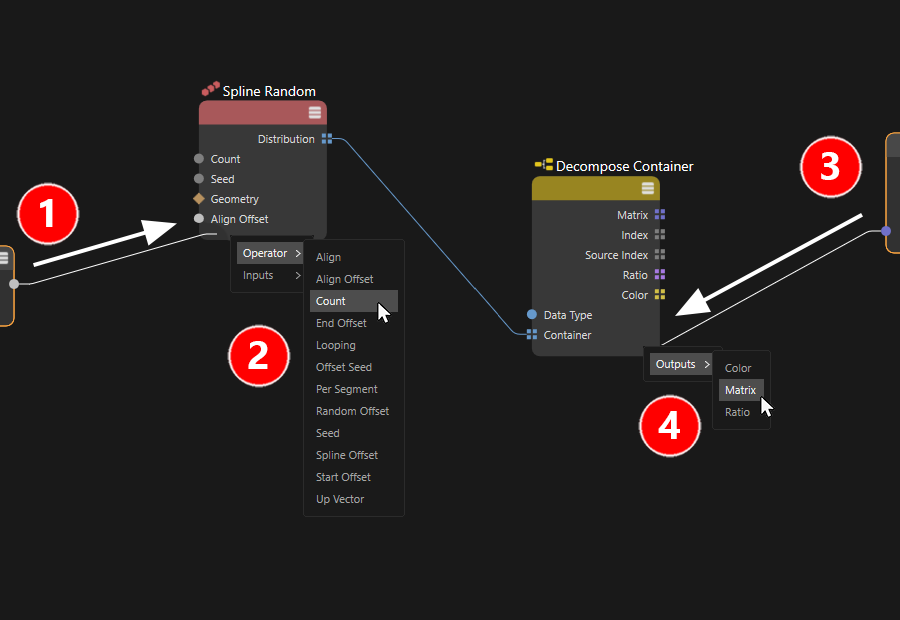Select Seed from the Operator submenu

click(354, 433)
